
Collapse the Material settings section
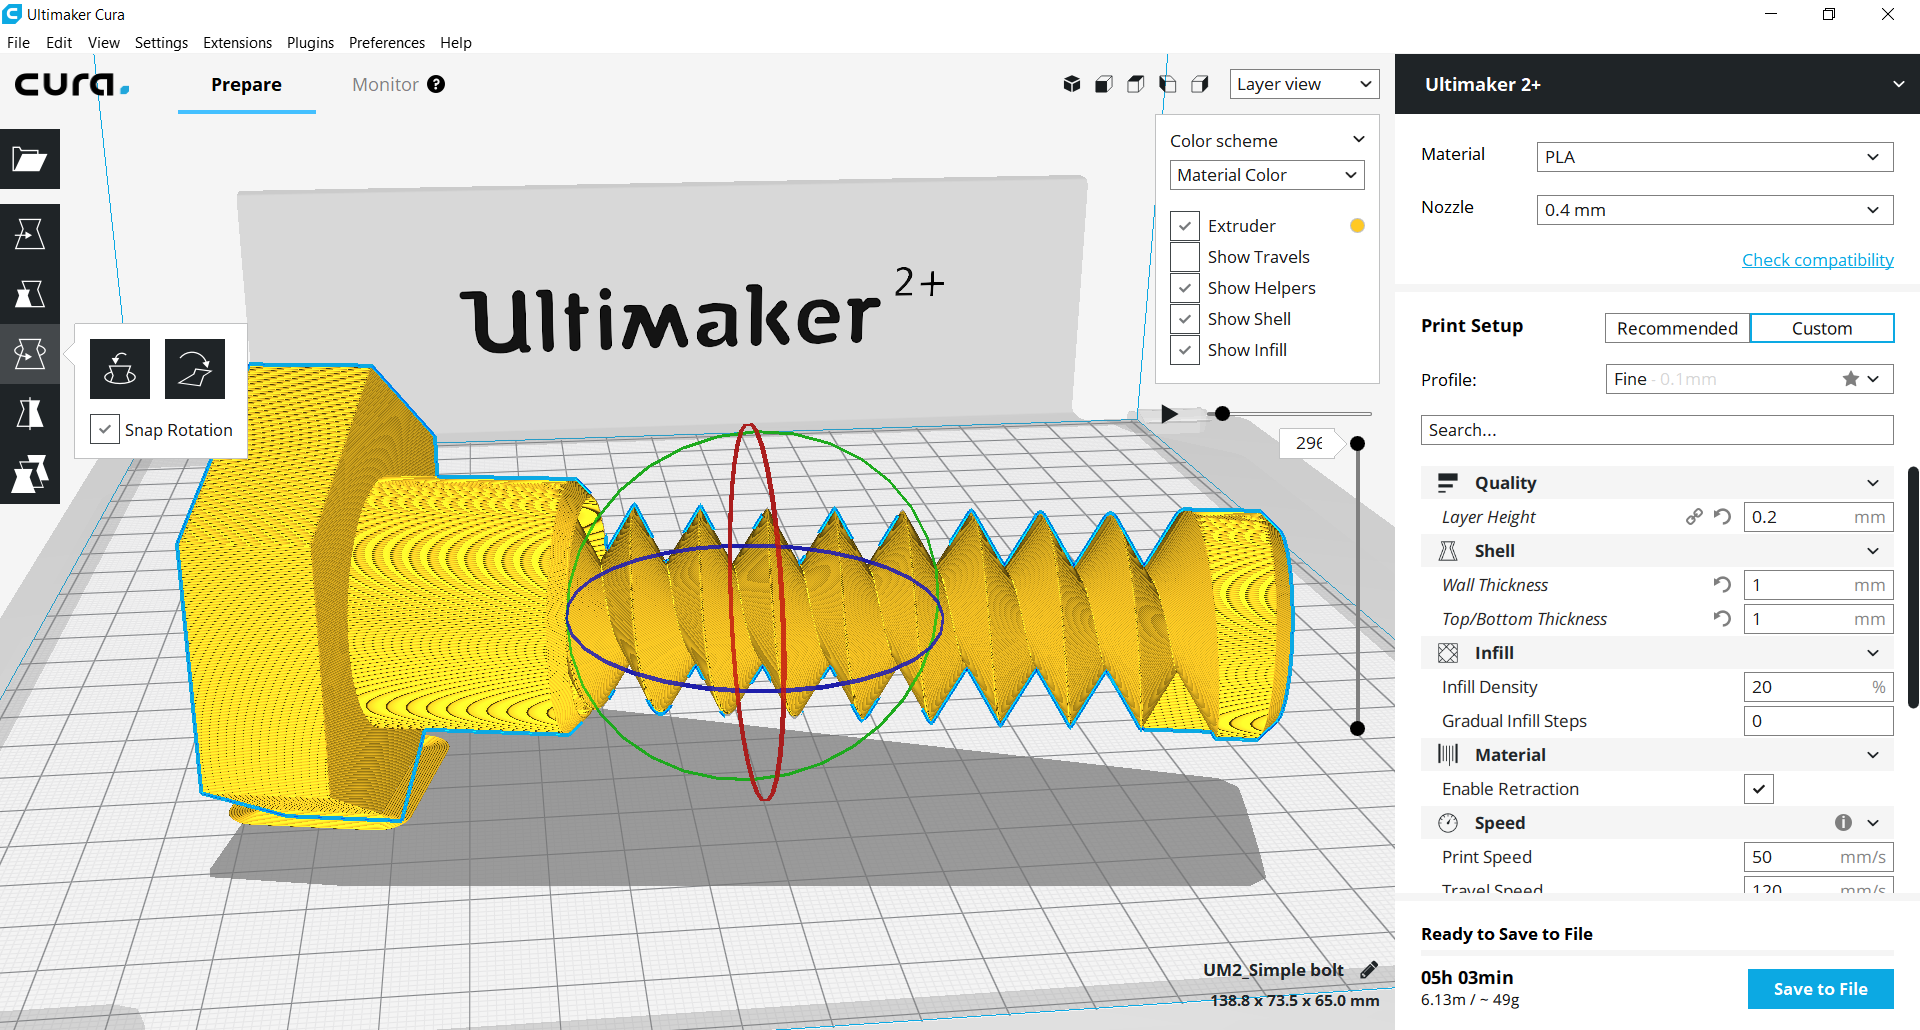click(x=1872, y=755)
